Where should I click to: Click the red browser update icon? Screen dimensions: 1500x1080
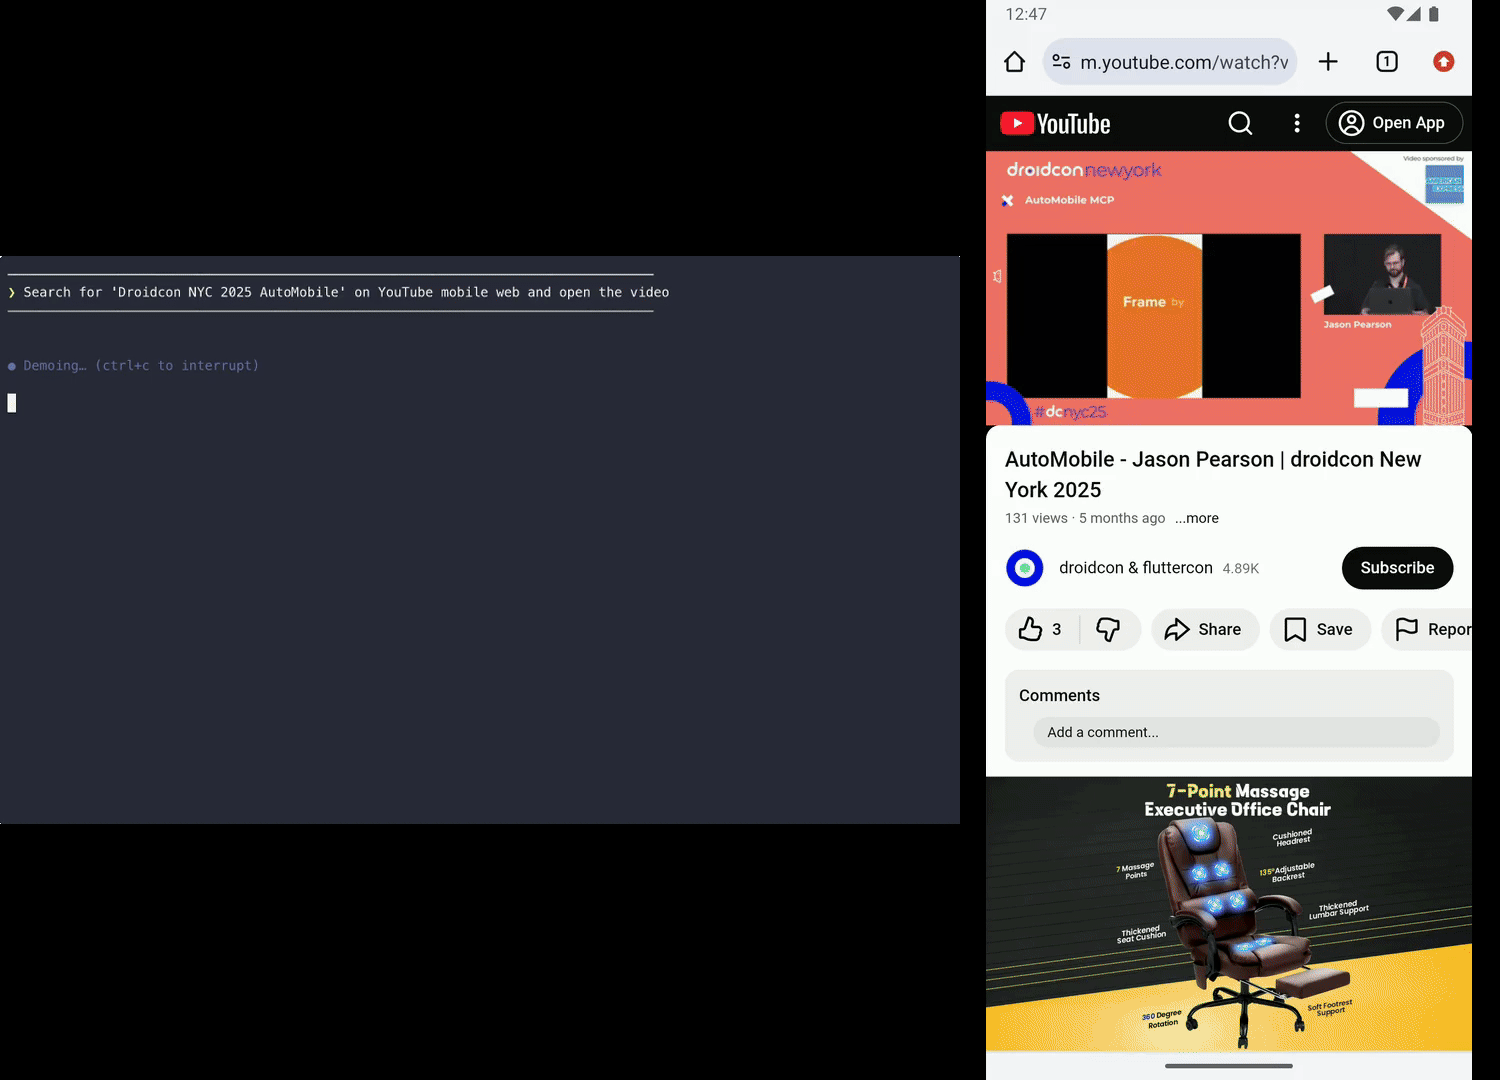pyautogui.click(x=1443, y=62)
